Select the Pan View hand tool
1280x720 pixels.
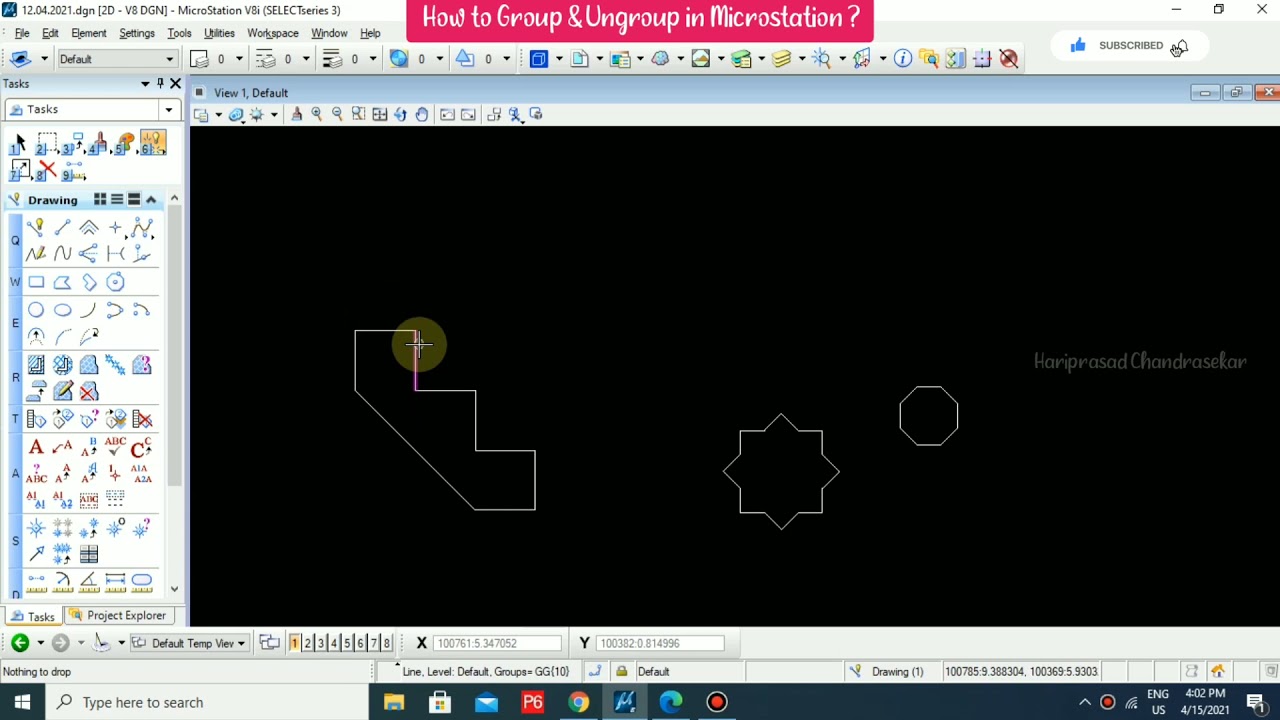[421, 114]
